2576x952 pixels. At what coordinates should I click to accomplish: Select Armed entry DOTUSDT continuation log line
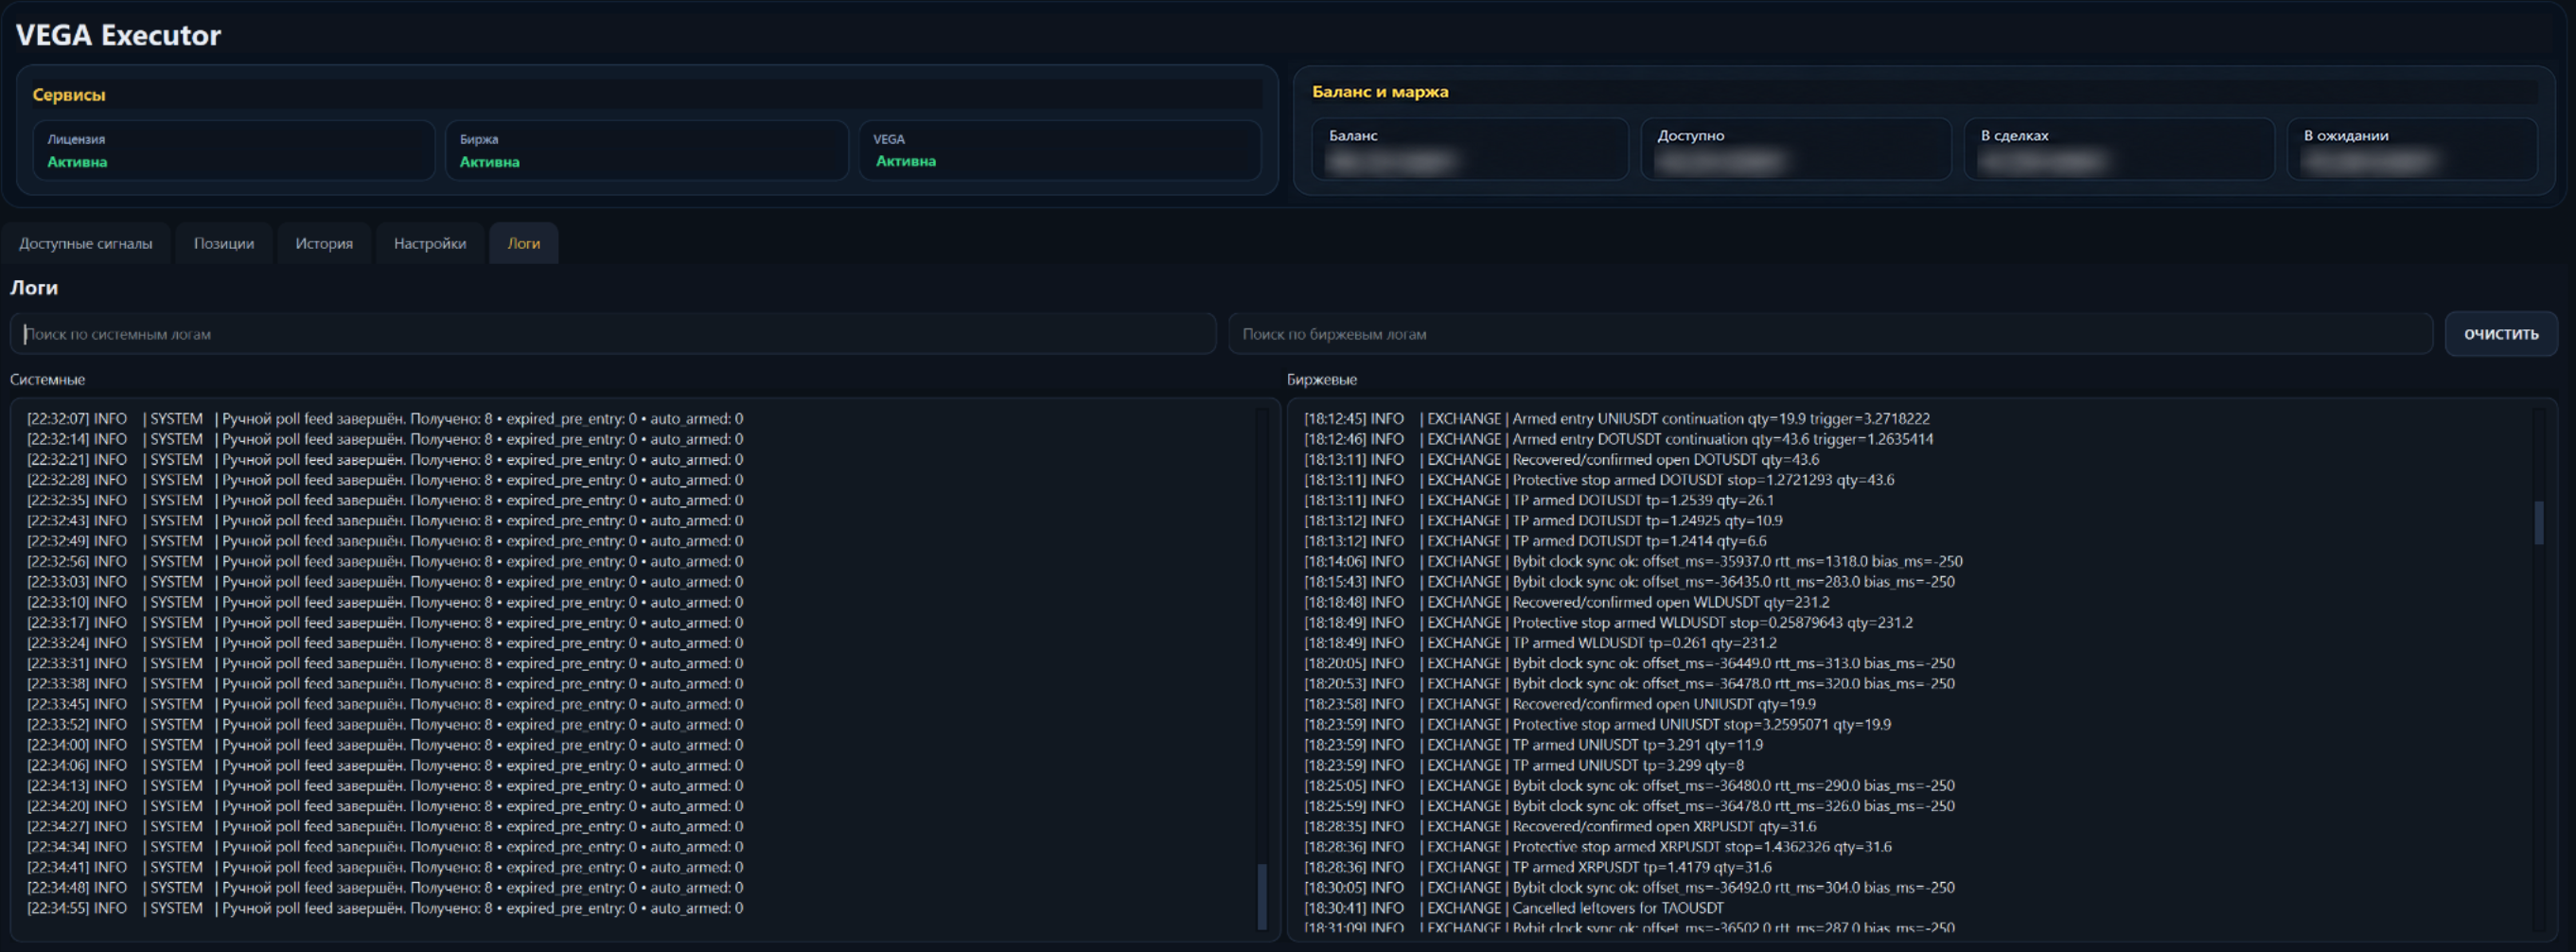point(1618,439)
